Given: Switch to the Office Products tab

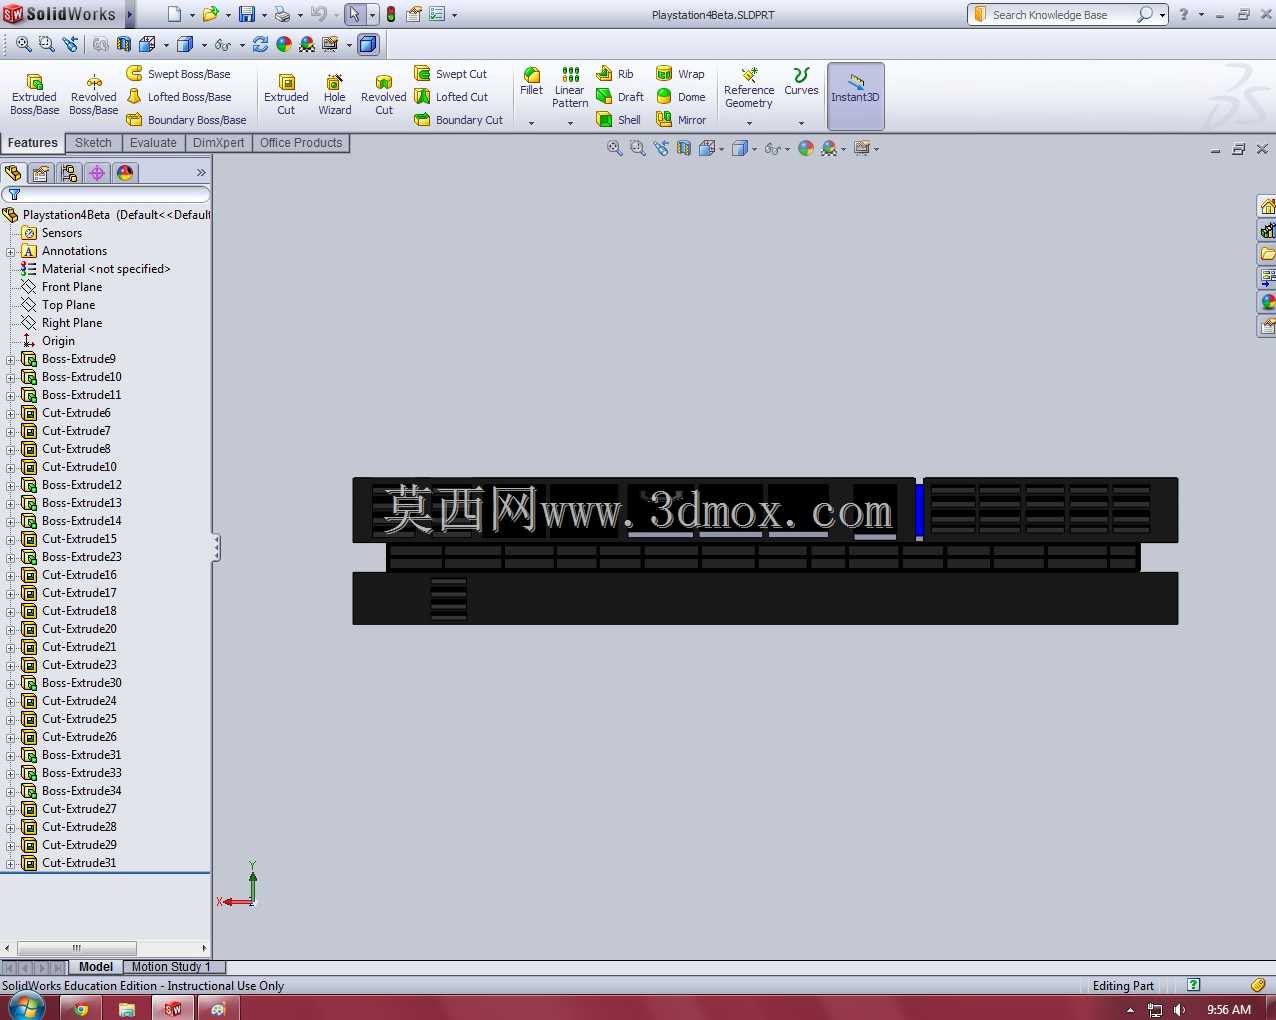Looking at the screenshot, I should coord(301,143).
